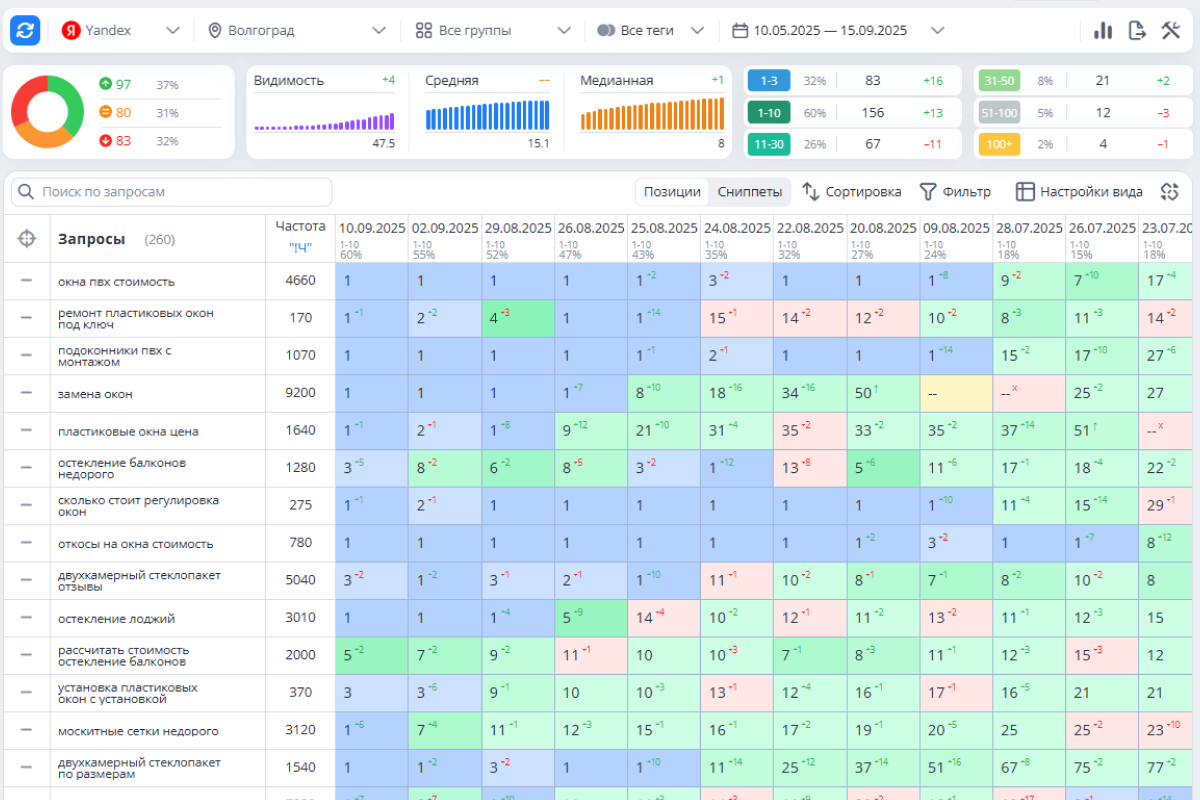This screenshot has width=1200, height=800.
Task: Click the blue refresh icon button
Action: tap(26, 30)
